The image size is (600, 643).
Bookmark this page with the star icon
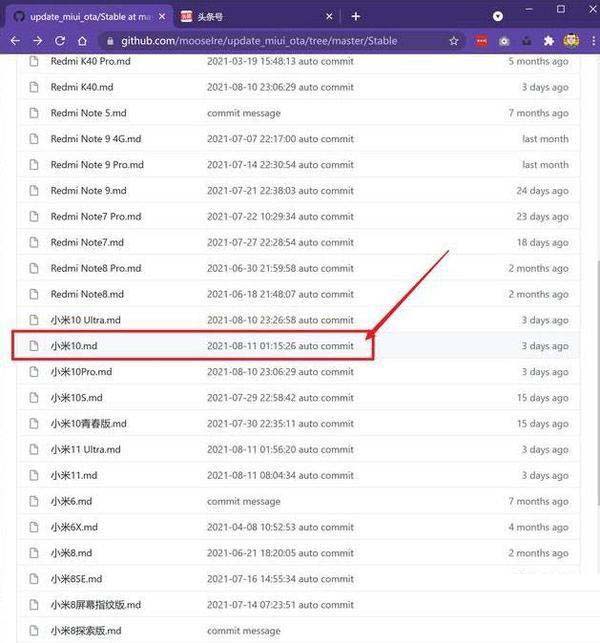click(454, 41)
